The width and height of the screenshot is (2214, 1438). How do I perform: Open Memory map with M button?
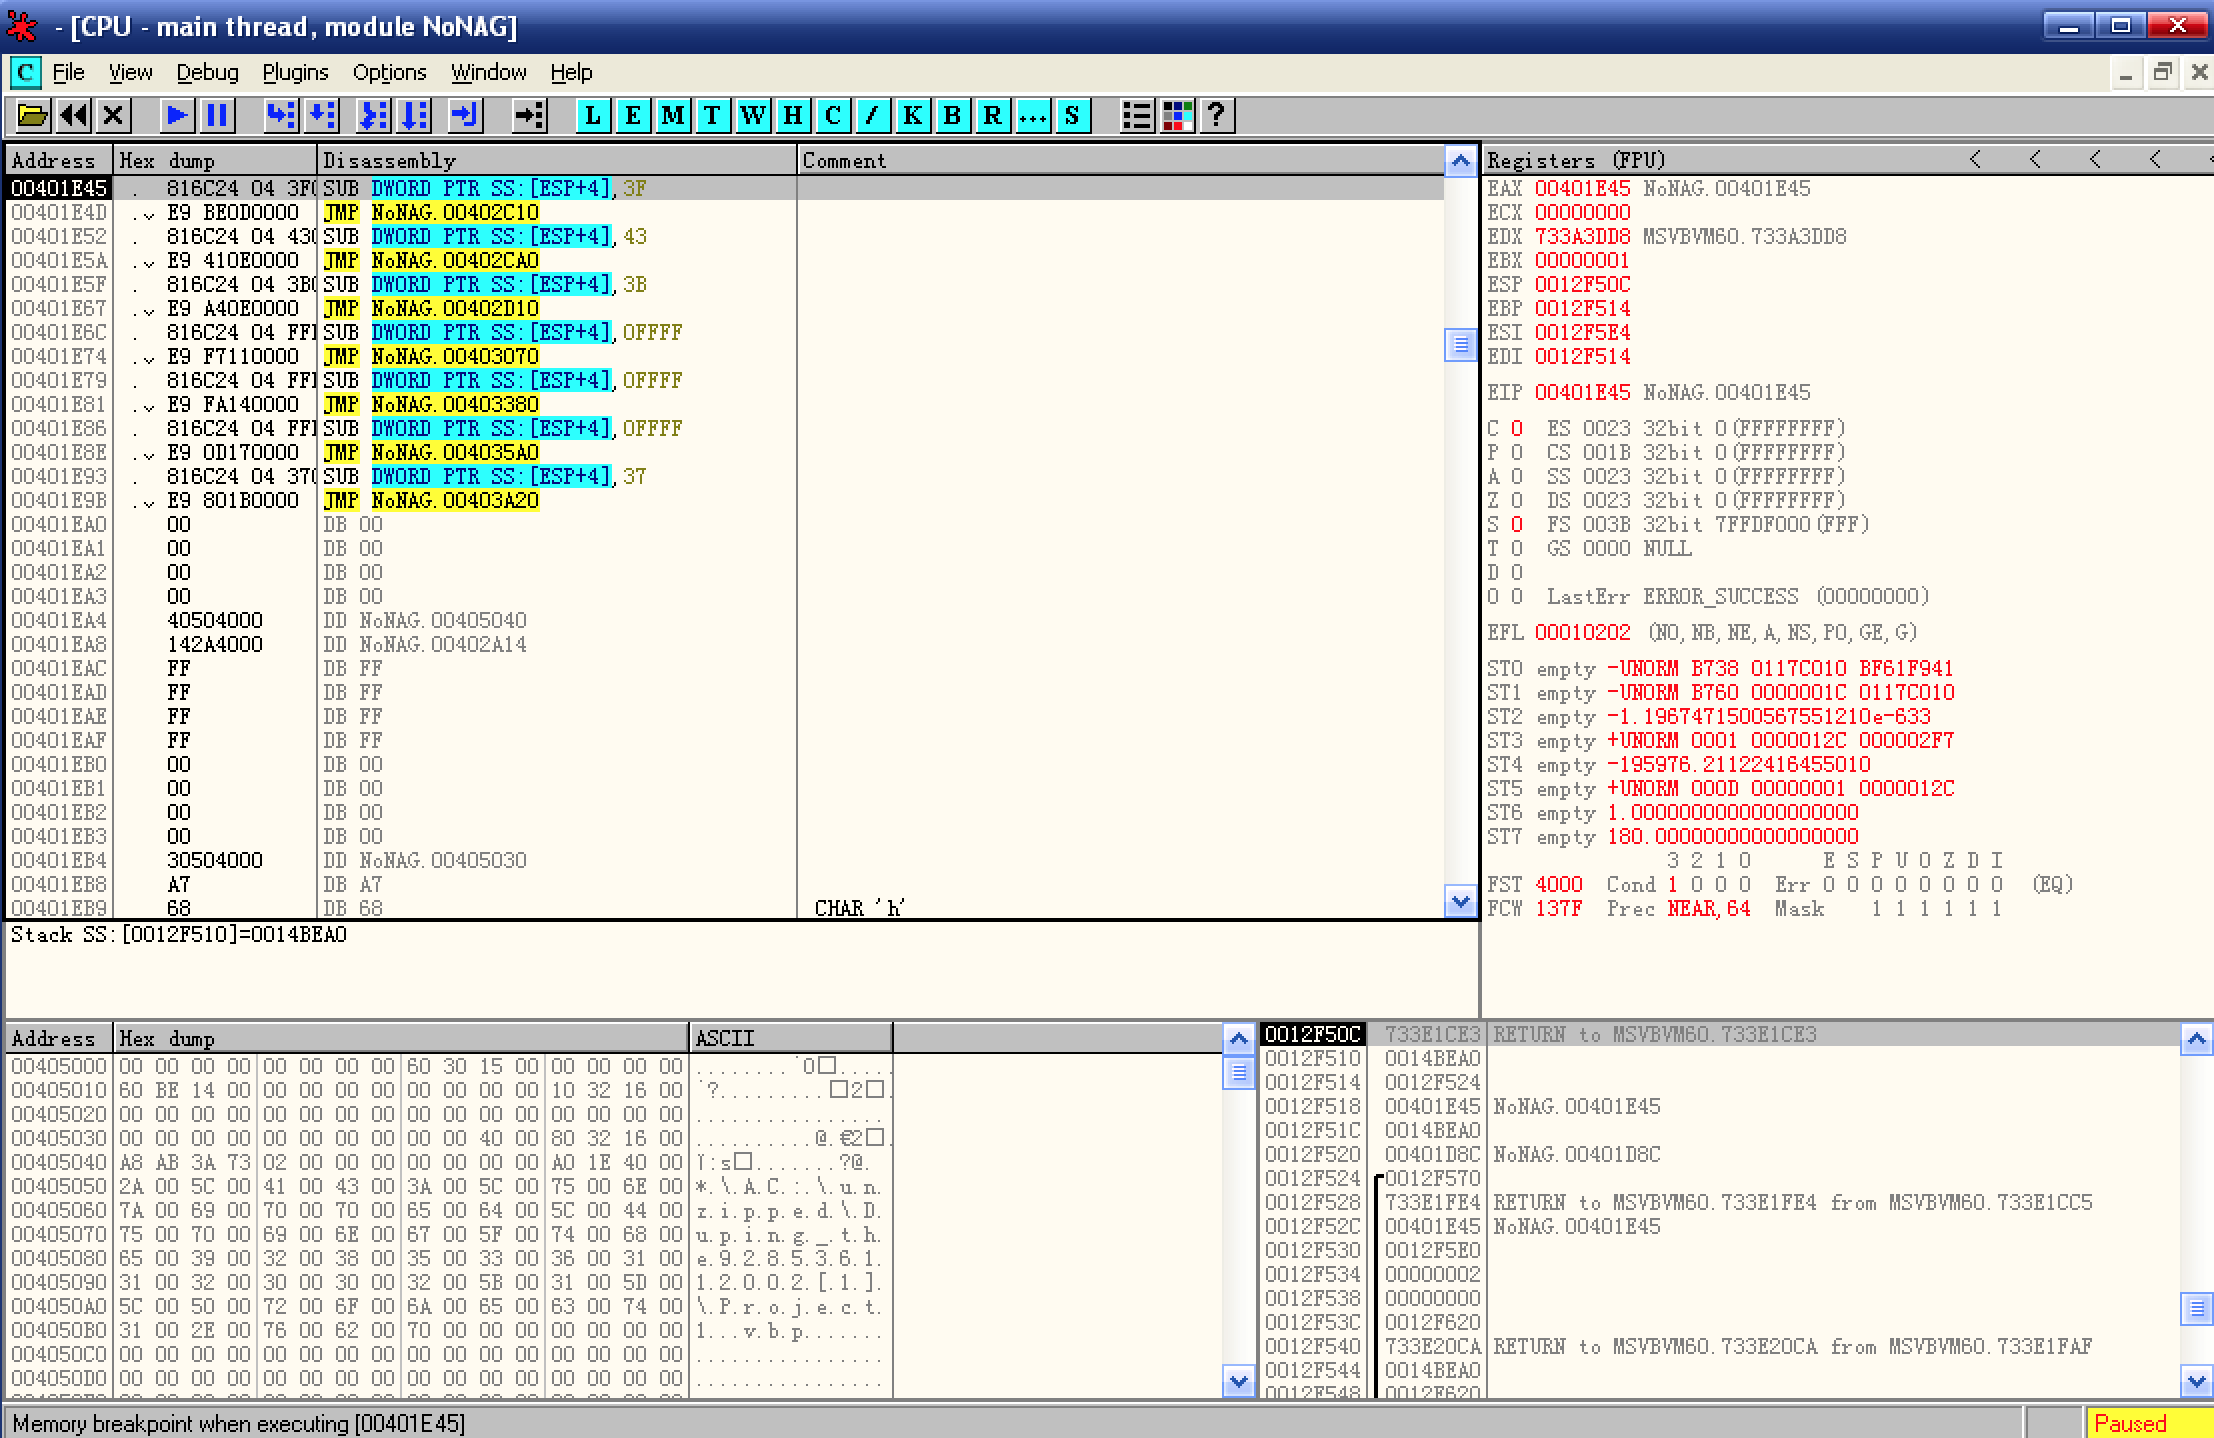673,116
